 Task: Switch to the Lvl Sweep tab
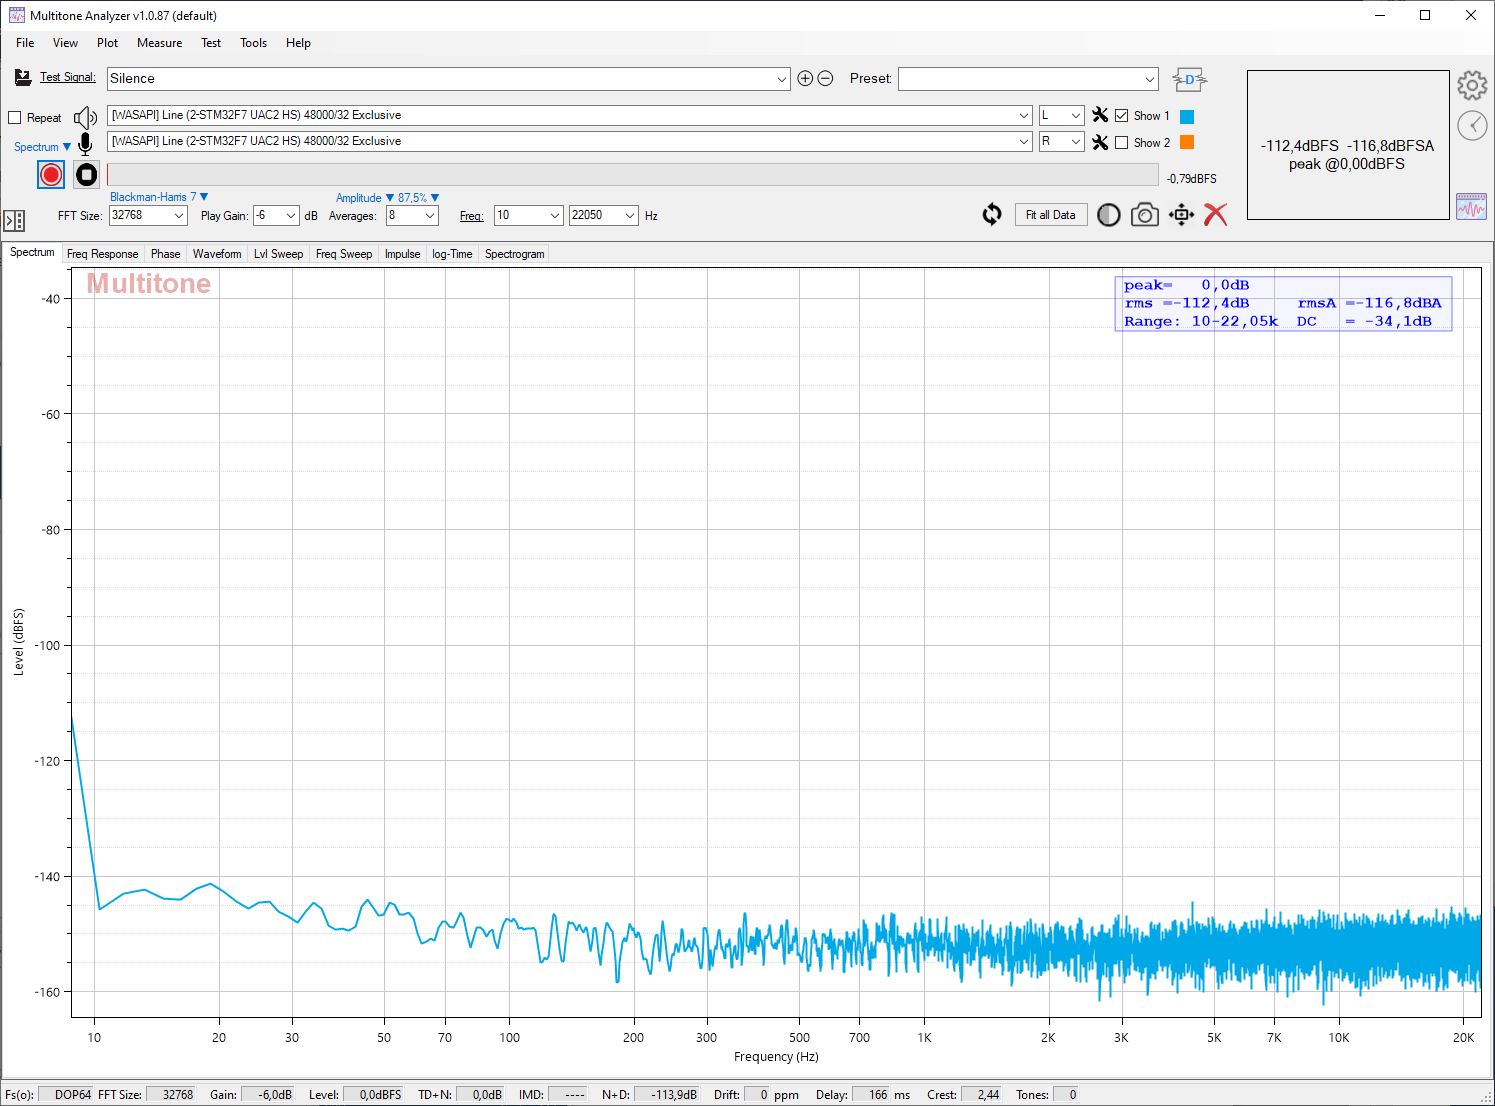click(x=278, y=254)
